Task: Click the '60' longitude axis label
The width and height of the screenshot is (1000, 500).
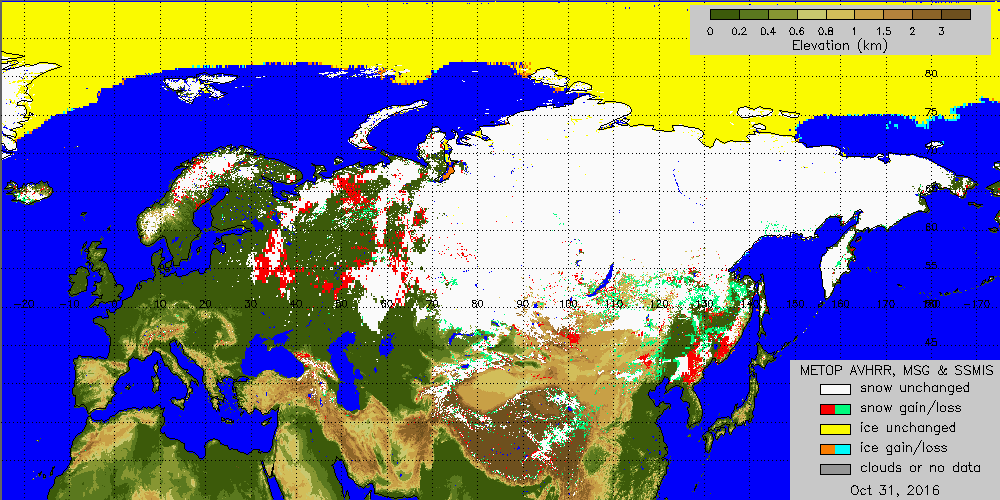Action: [x=386, y=304]
